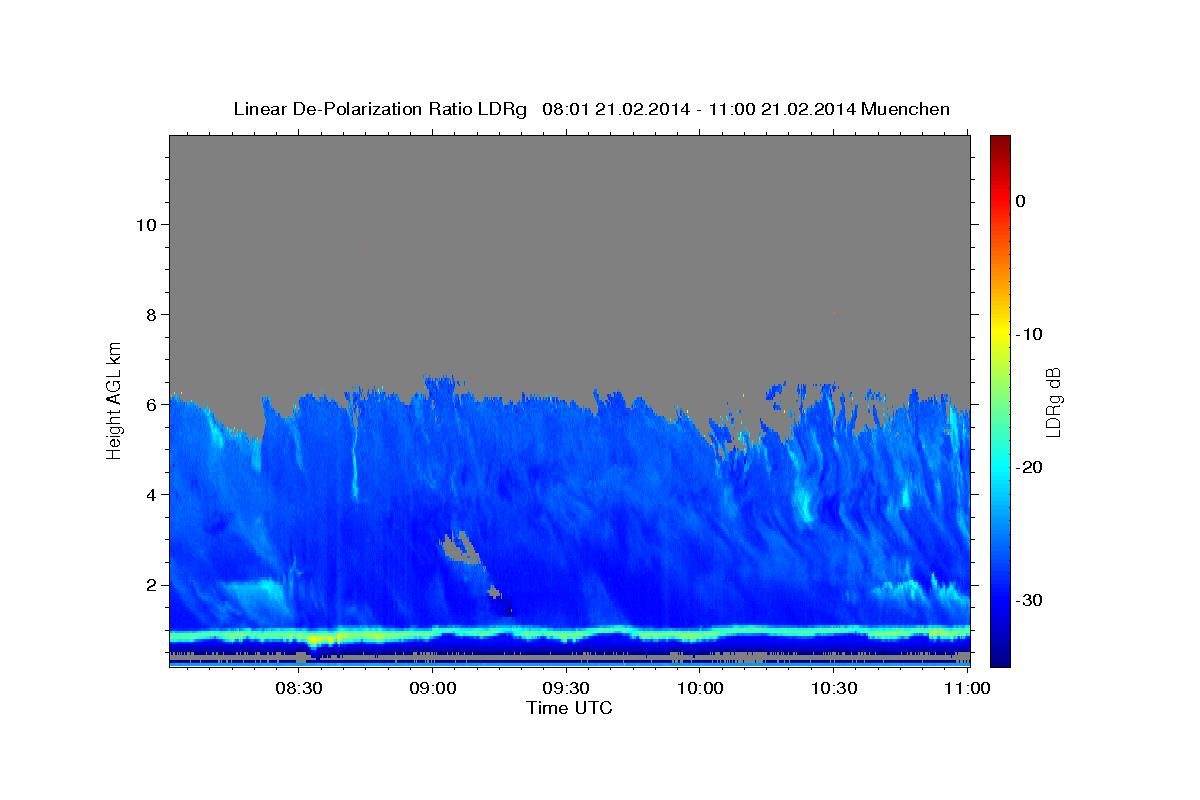Click the height tick label 8

click(x=150, y=314)
